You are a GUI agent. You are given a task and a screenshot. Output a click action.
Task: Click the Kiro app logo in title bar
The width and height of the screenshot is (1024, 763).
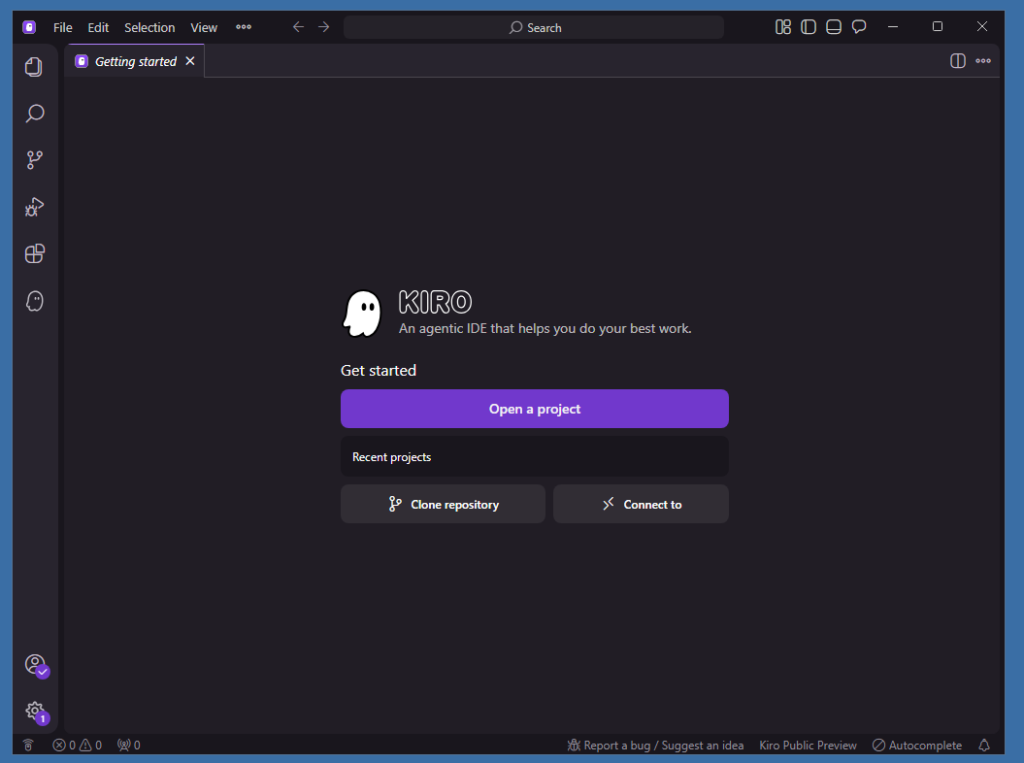coord(29,27)
